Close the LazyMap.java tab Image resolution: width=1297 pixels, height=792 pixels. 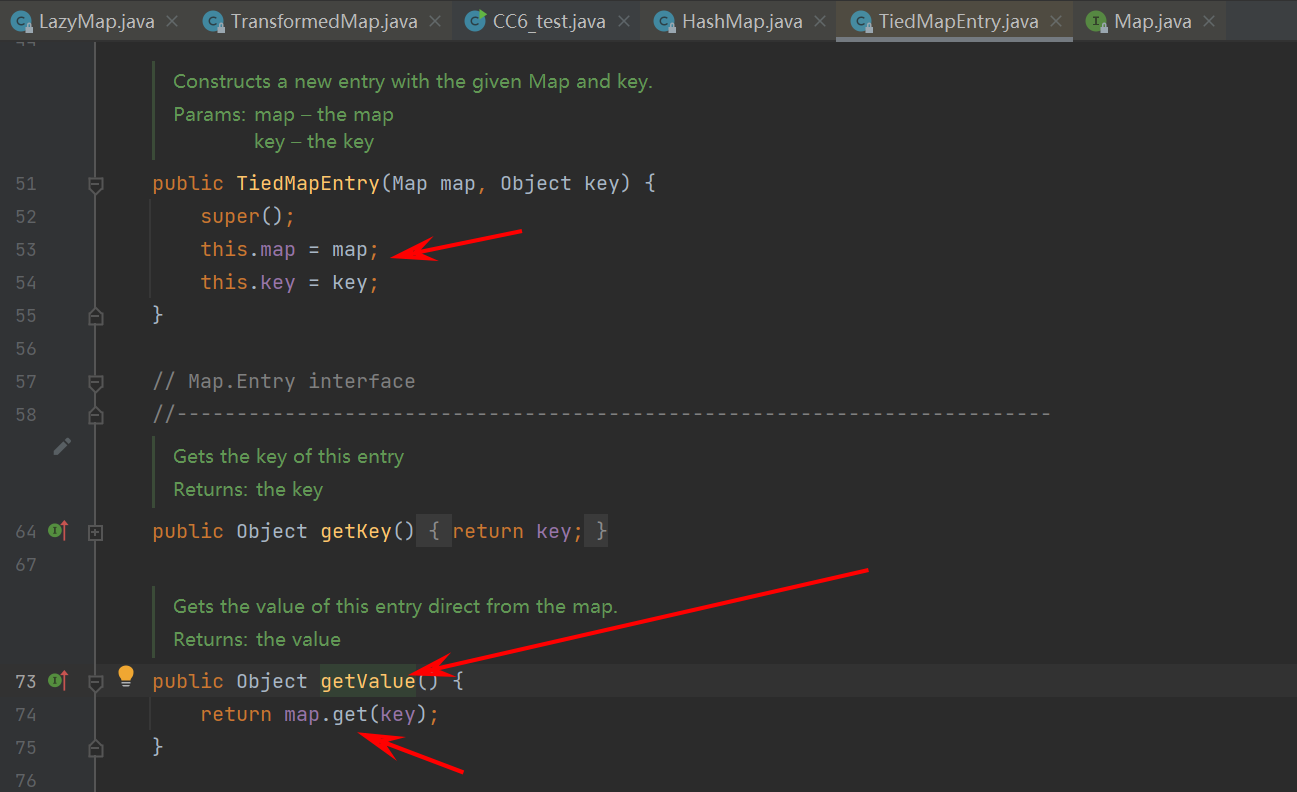point(172,21)
